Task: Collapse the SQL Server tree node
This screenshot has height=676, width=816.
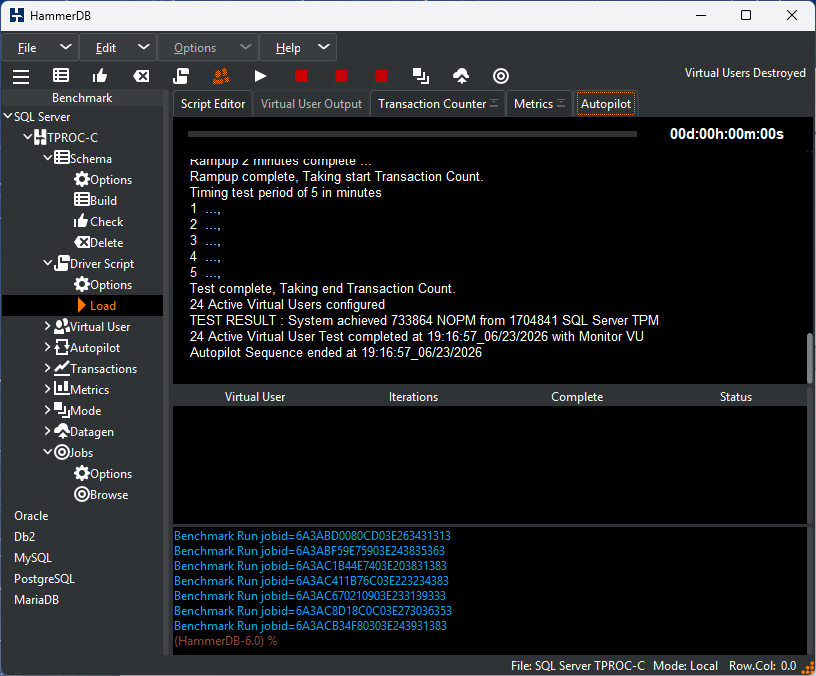Action: click(x=8, y=116)
